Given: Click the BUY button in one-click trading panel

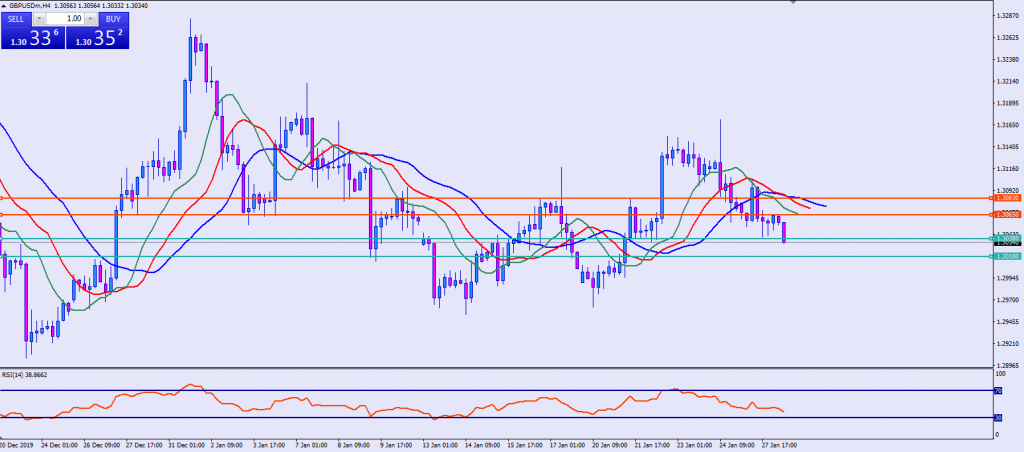Looking at the screenshot, I should 113,18.
